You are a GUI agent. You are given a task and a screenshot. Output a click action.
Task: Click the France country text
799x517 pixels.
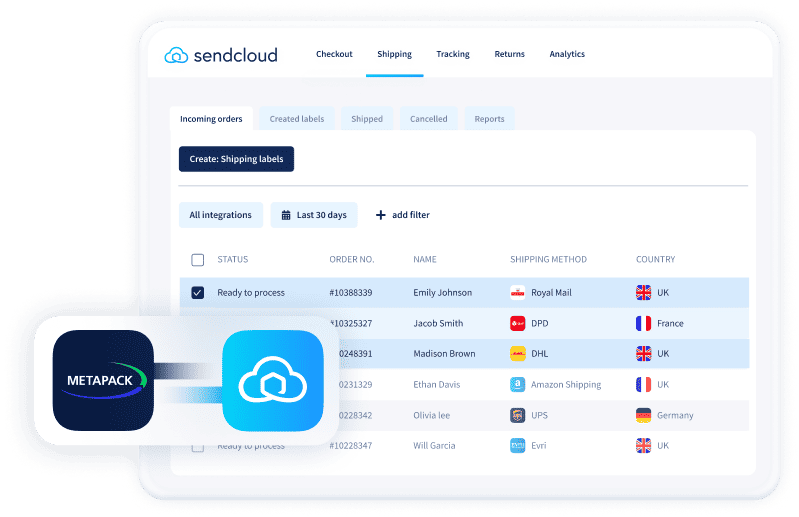pos(670,323)
